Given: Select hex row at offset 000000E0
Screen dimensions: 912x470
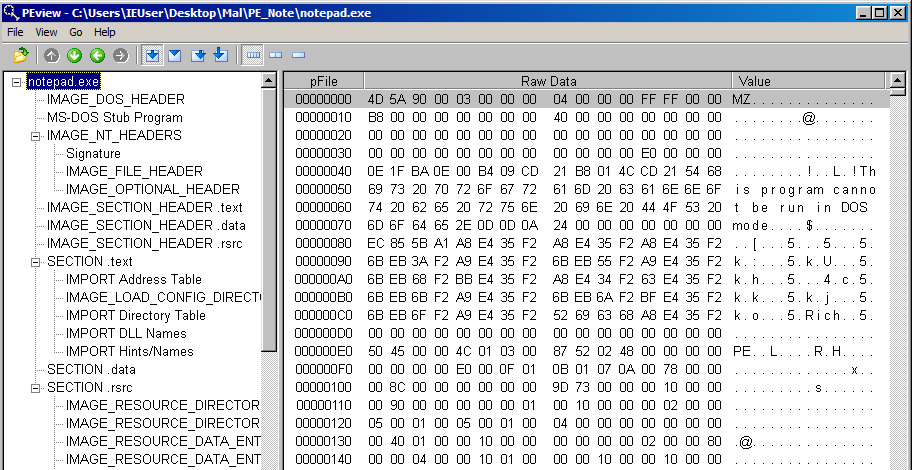Looking at the screenshot, I should coord(587,352).
